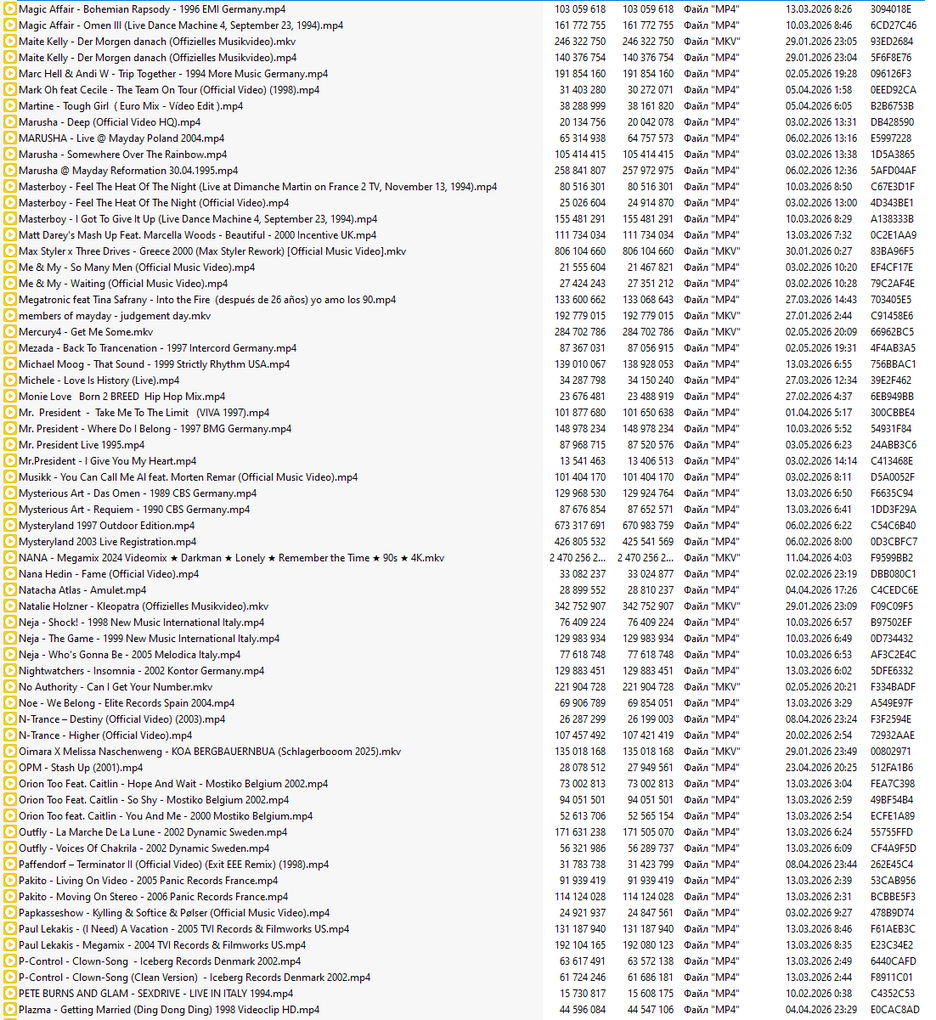Screen dimensions: 936x1020
Task: Select Me & My - So Many Men file
Action: [137, 267]
